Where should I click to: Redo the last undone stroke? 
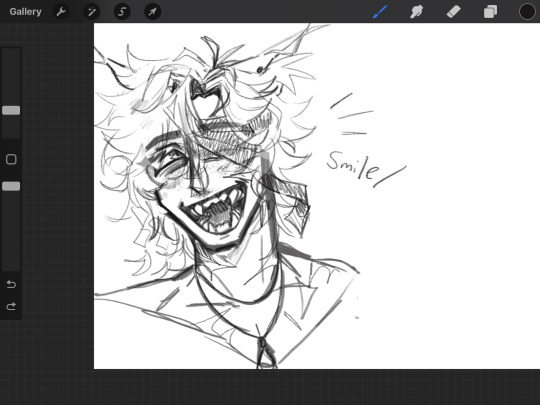point(11,306)
